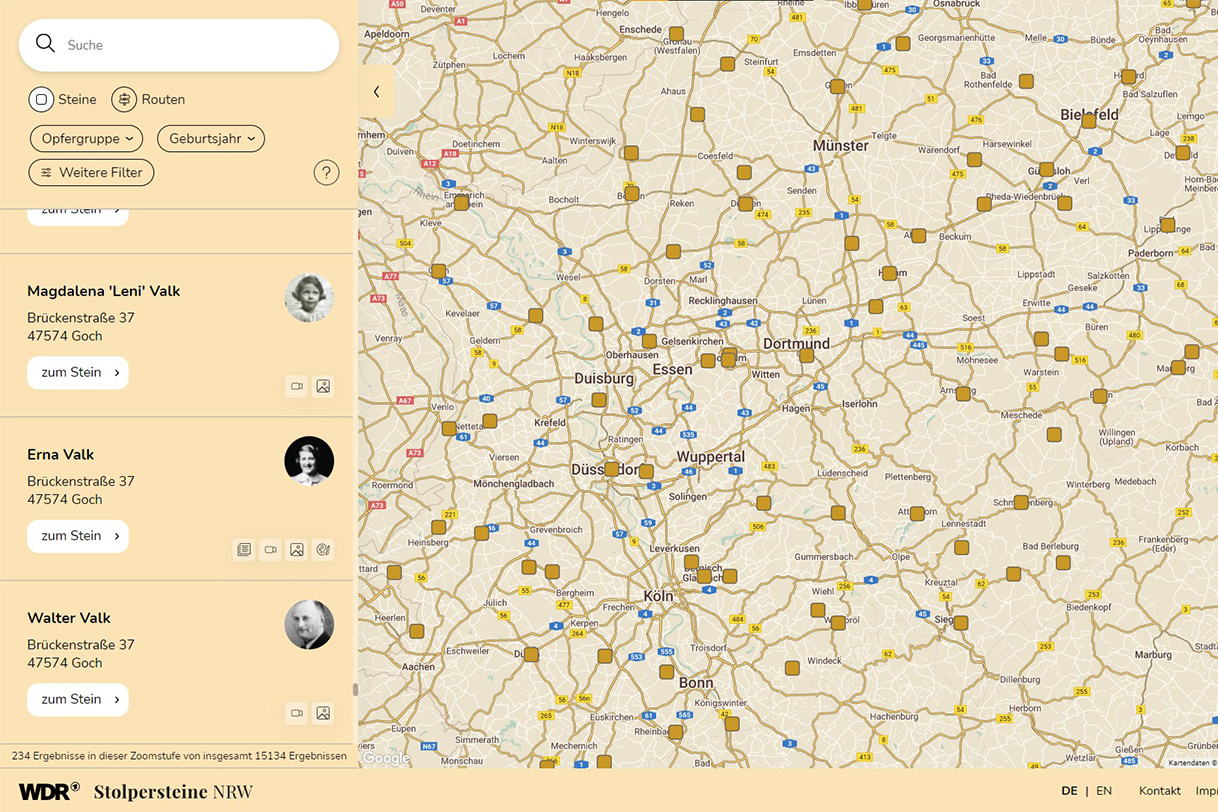
Task: Open Magdalena 'Leni' Valk portrait photo
Action: 309,298
